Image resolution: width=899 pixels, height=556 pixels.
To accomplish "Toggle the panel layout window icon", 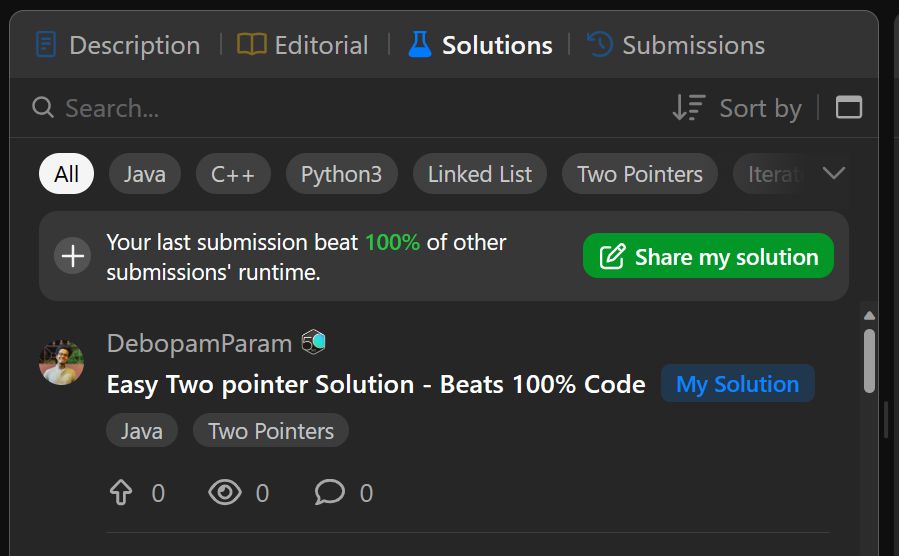I will click(849, 107).
